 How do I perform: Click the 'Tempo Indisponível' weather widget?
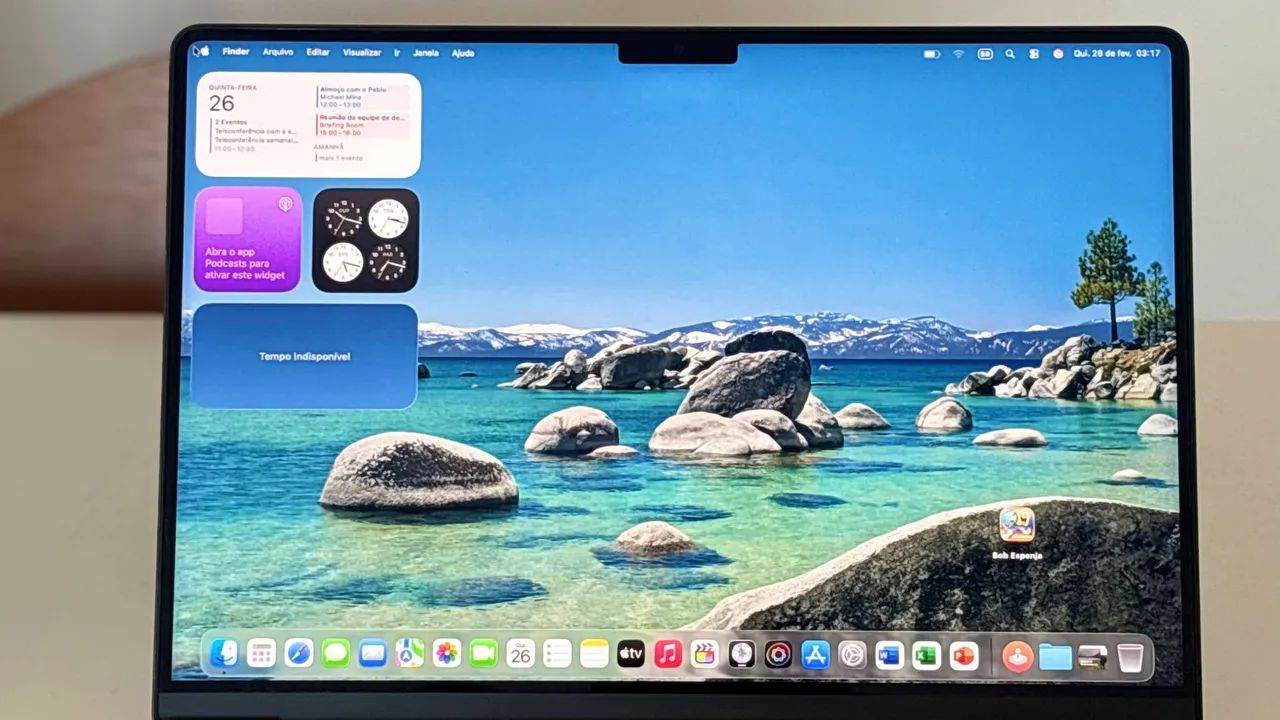[x=305, y=356]
